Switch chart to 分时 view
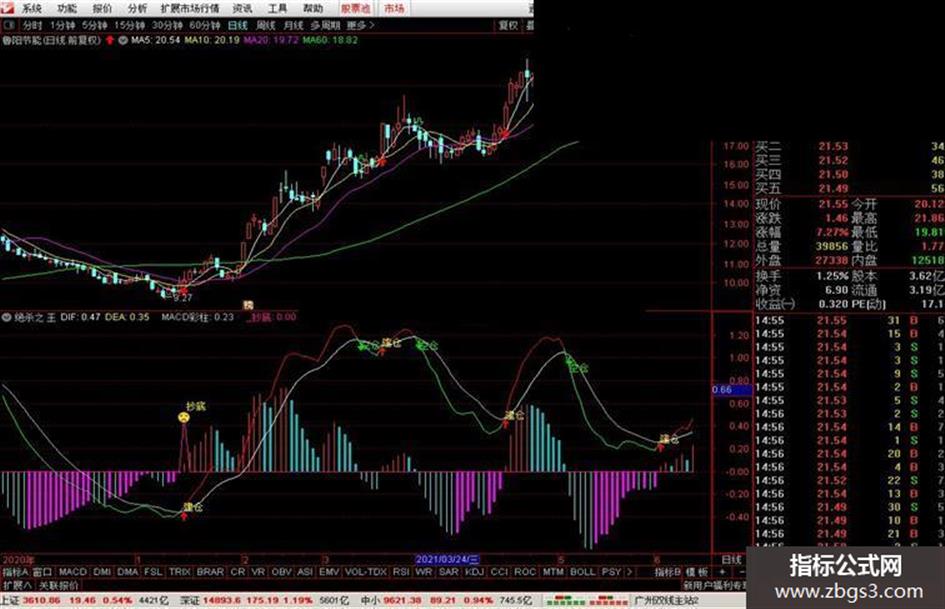 click(x=33, y=25)
